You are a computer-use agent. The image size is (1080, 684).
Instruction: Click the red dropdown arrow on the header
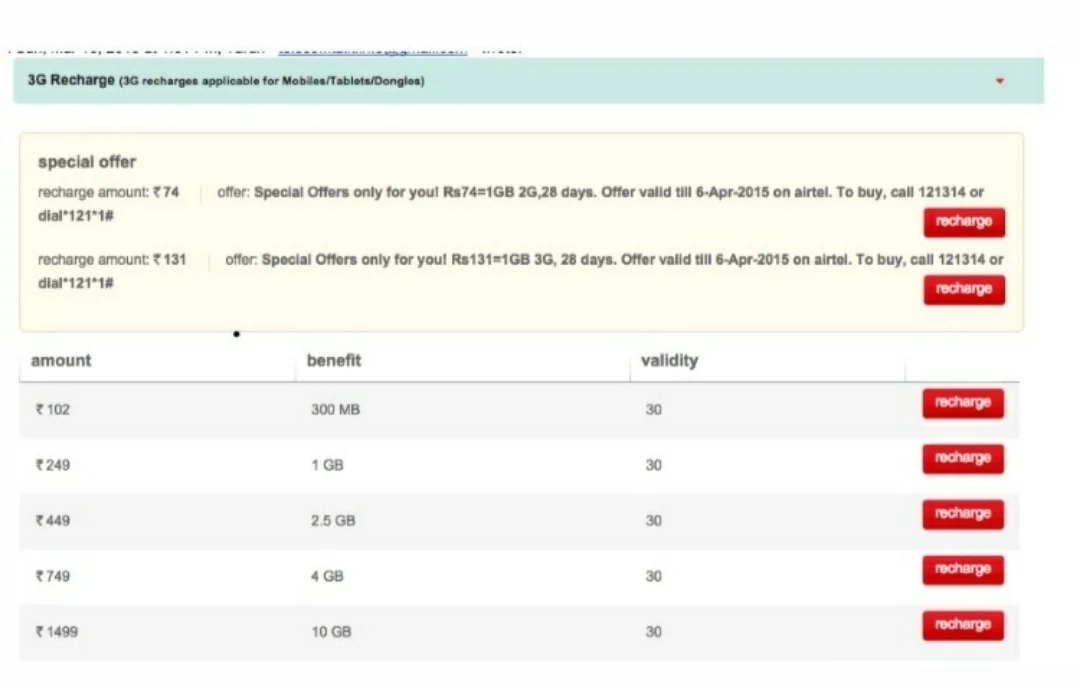tap(999, 82)
